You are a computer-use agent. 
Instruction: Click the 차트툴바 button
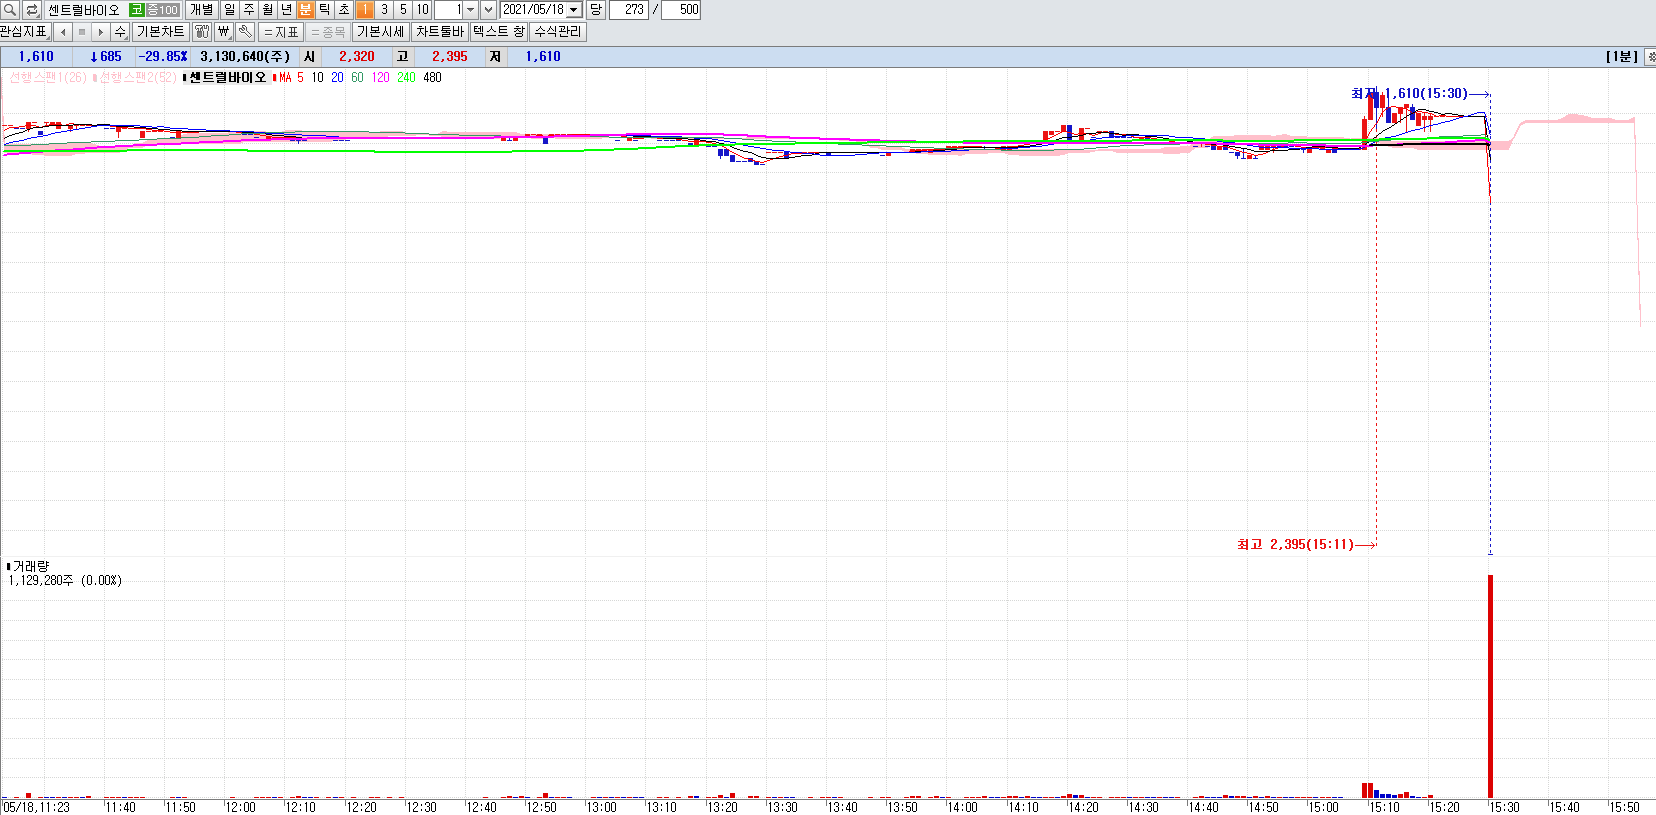click(x=440, y=32)
